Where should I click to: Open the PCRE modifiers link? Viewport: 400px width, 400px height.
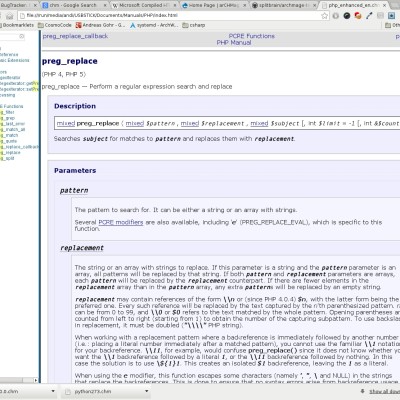point(121,222)
